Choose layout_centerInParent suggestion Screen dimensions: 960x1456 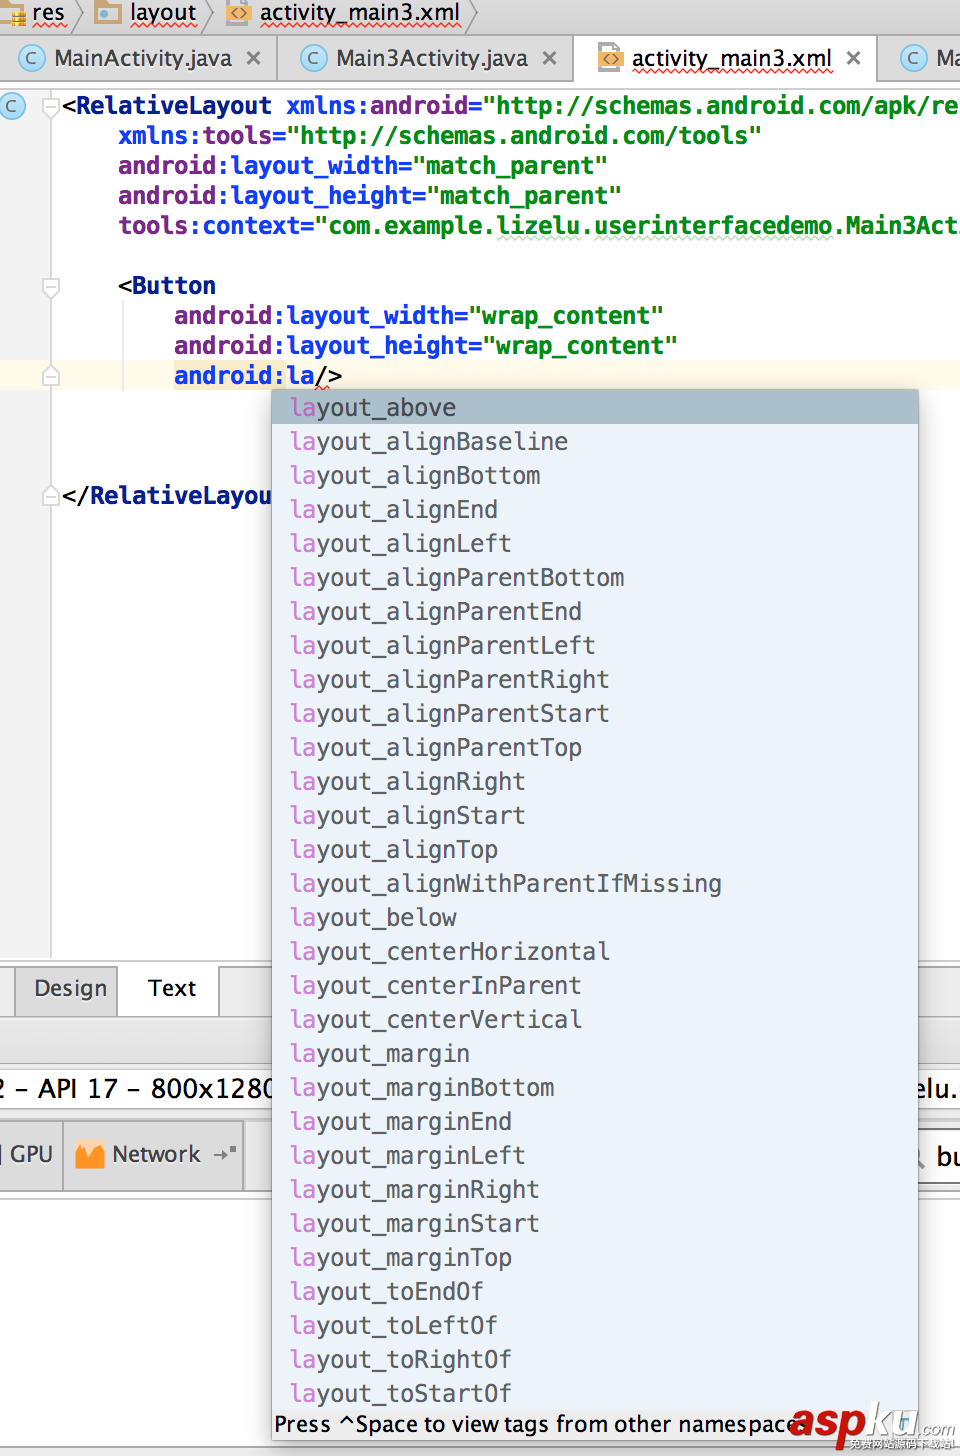(435, 986)
